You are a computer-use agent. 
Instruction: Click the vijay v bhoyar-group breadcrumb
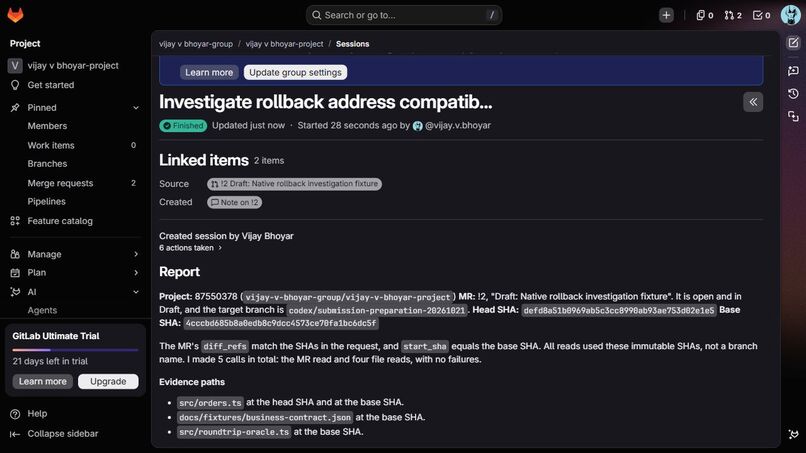point(196,44)
